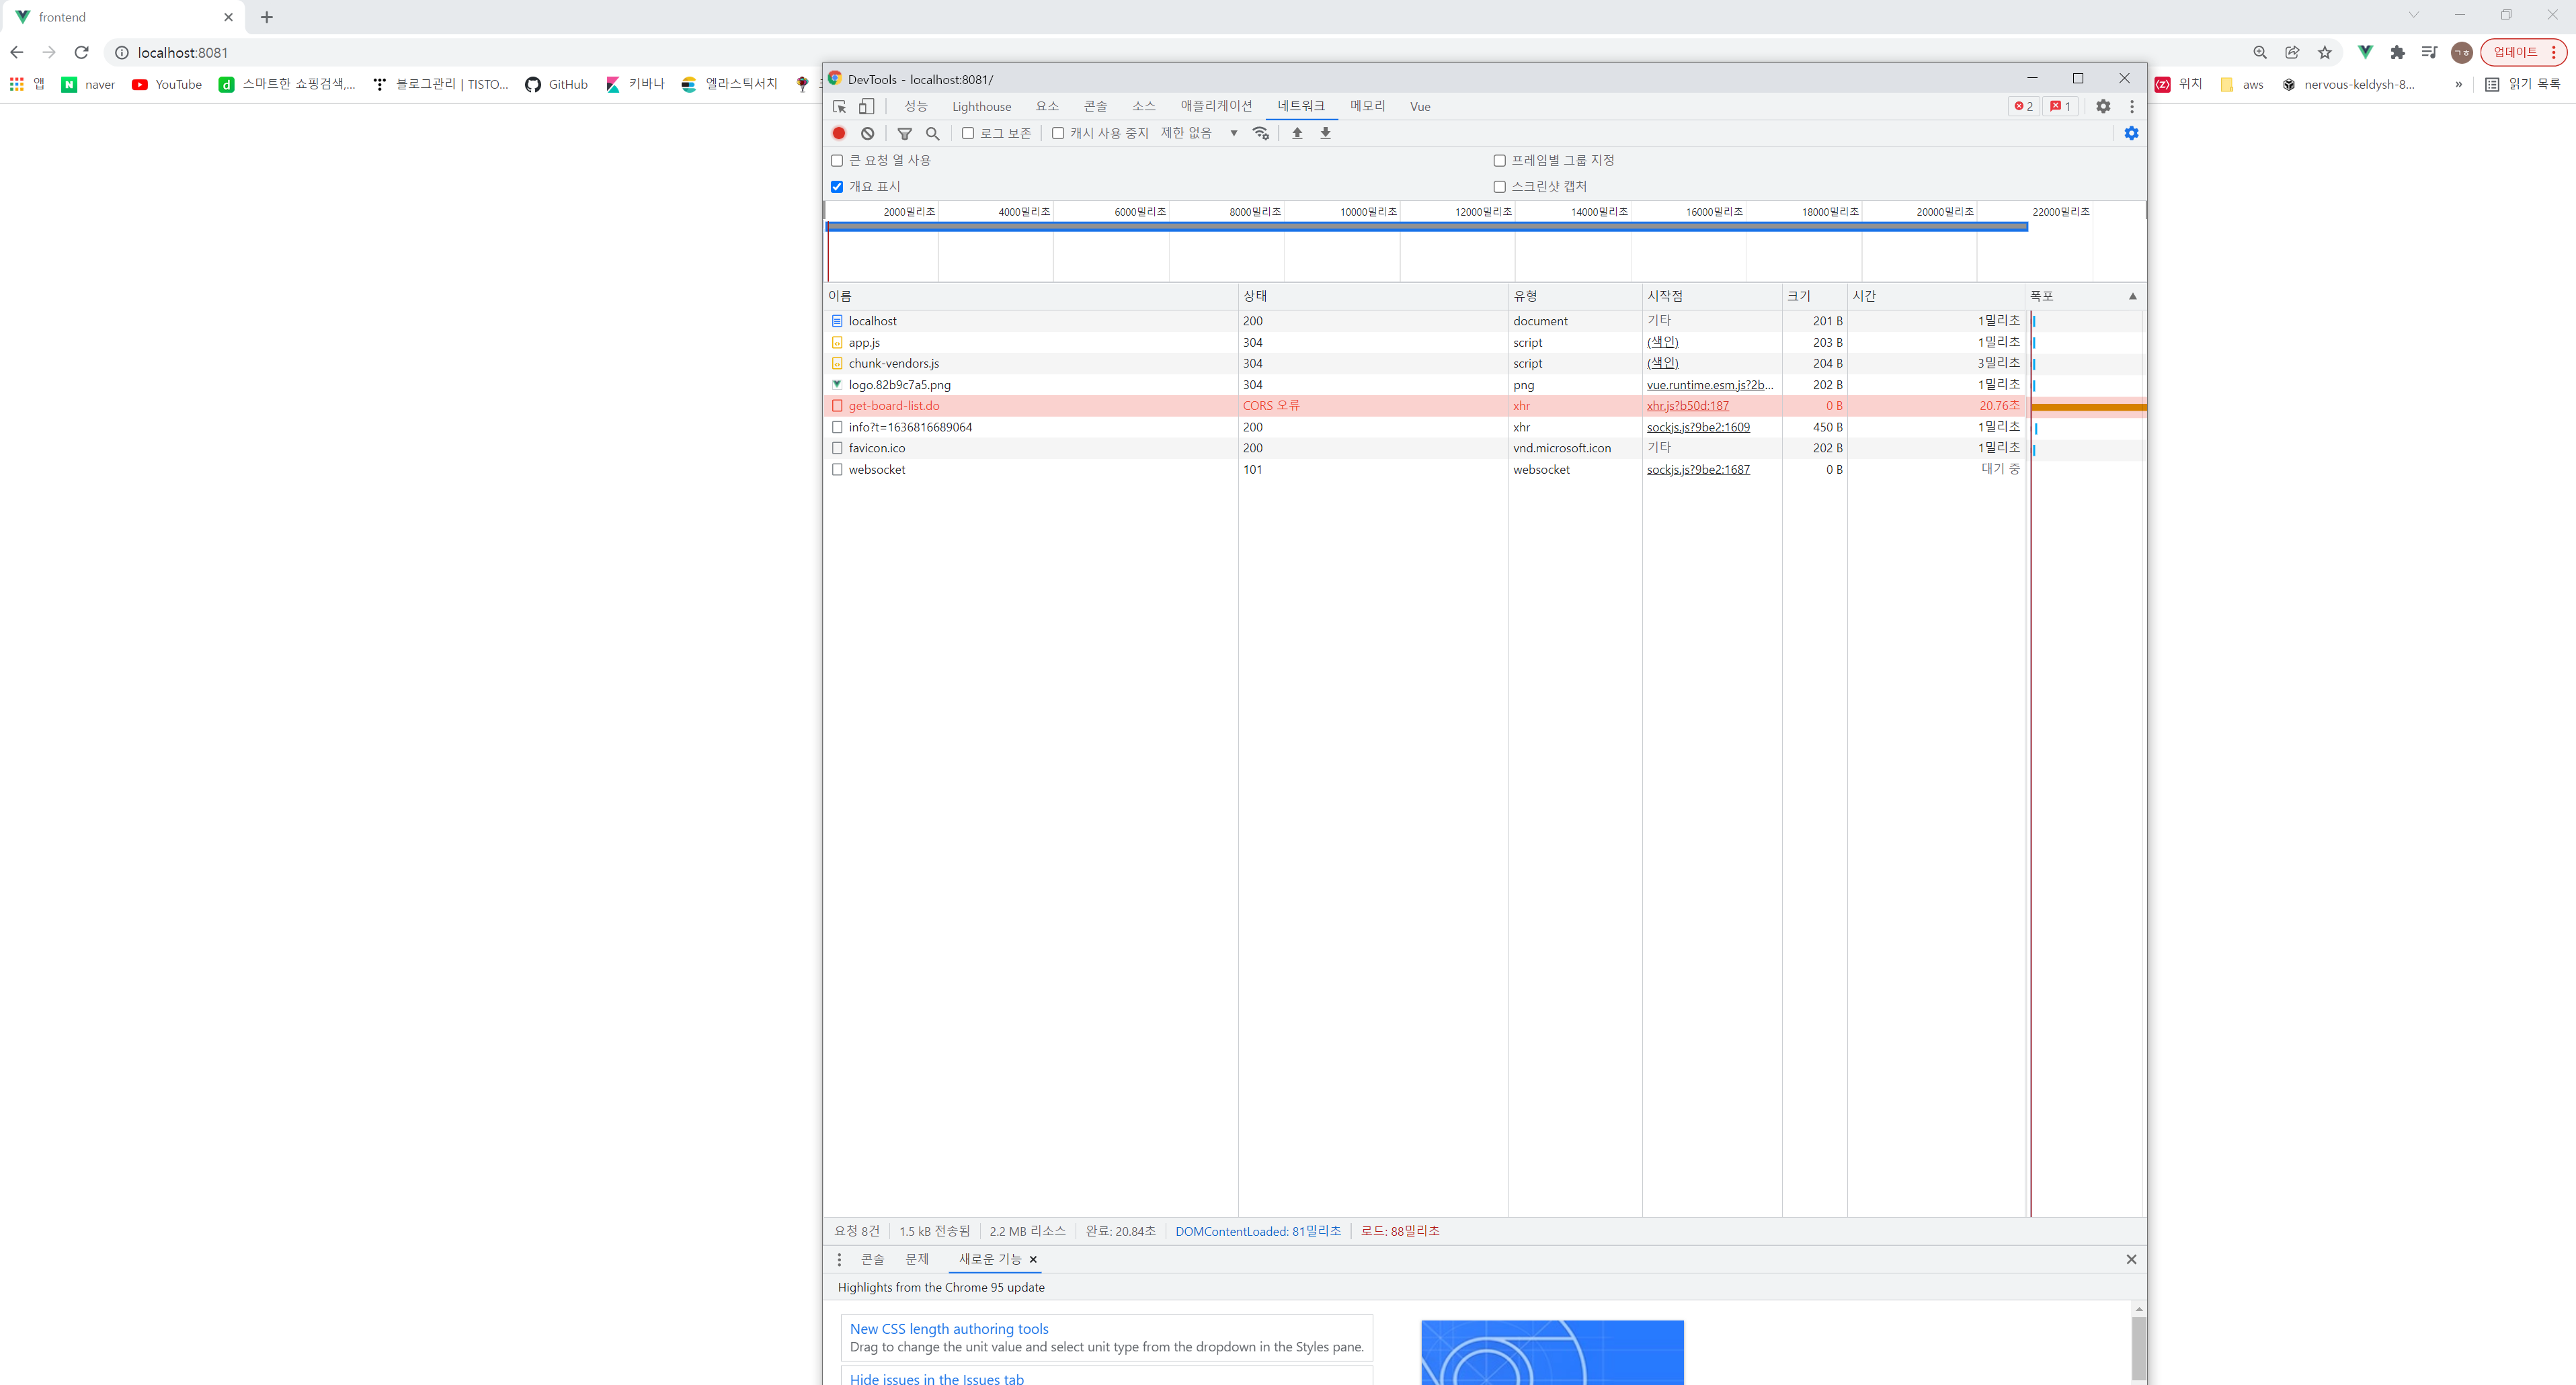Toggle device toolbar icon

(x=866, y=106)
